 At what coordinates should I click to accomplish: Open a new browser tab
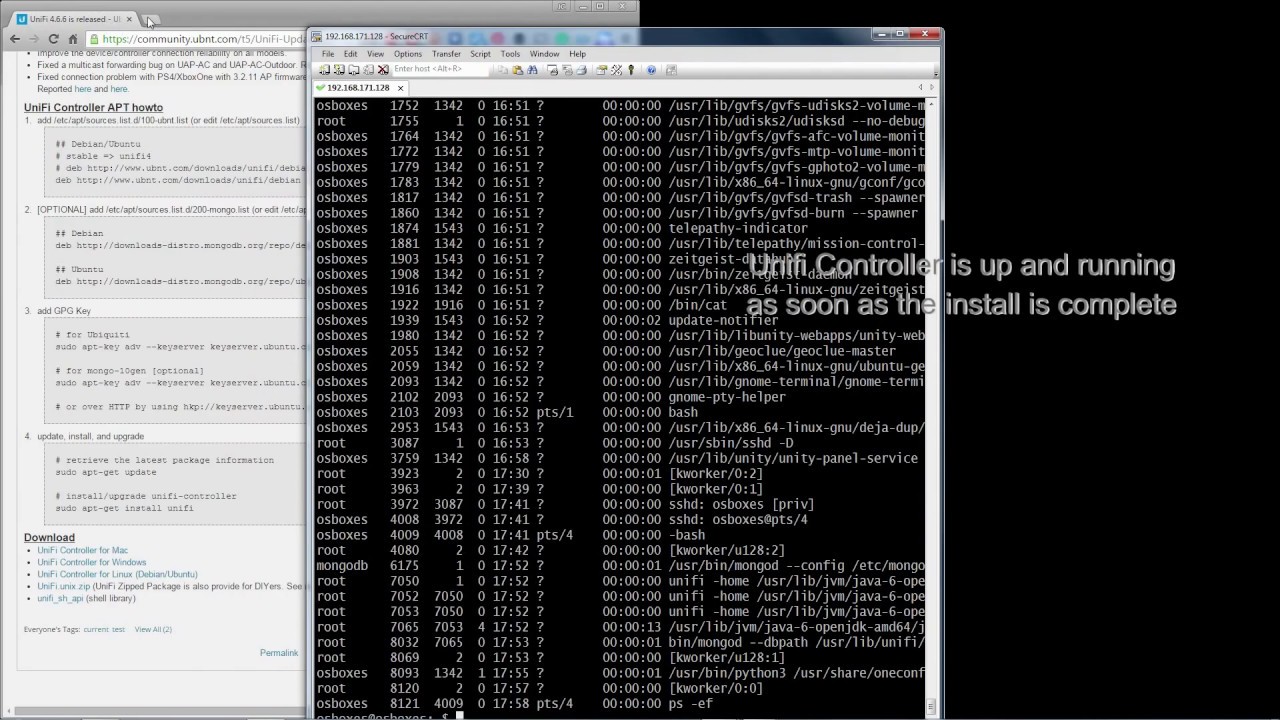(x=150, y=20)
